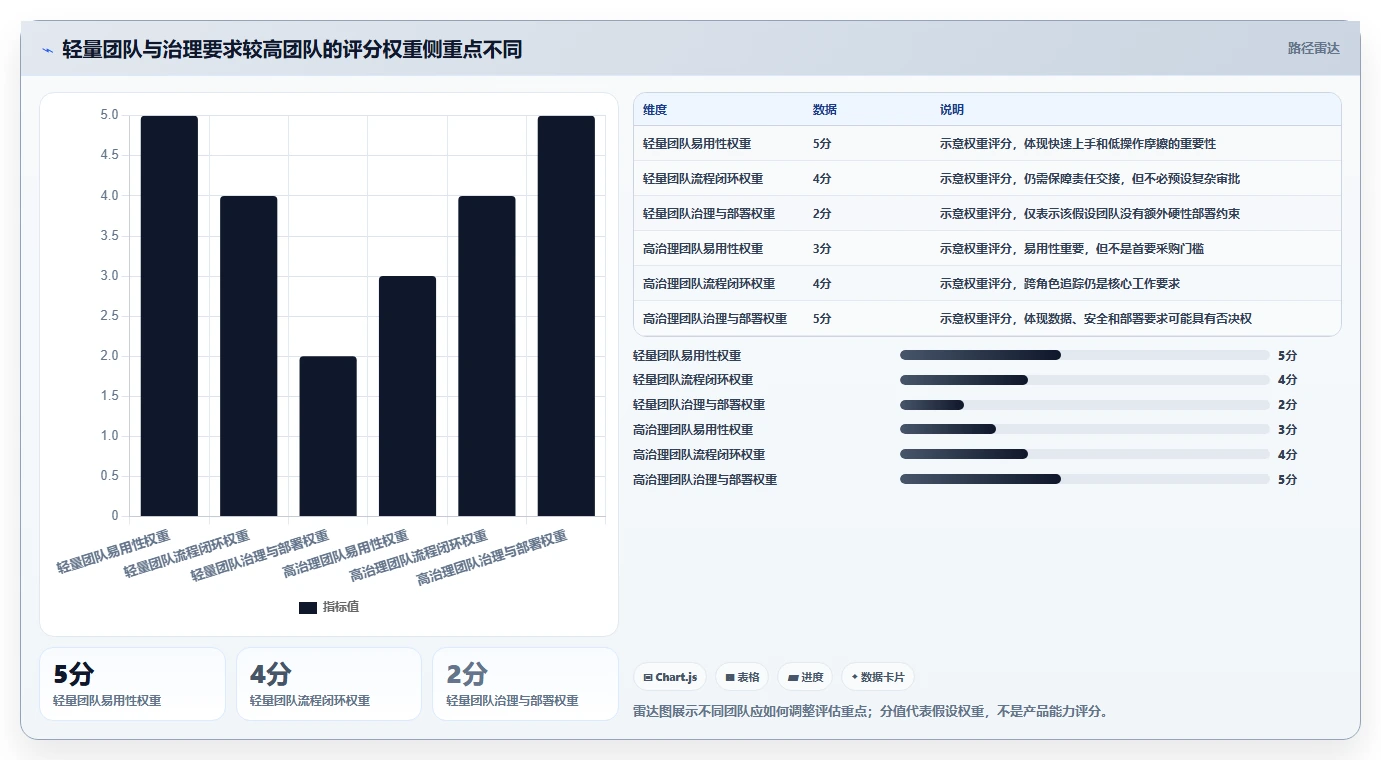The width and height of the screenshot is (1381, 760).
Task: Click the x-axis label 轻量团队易用性权重
Action: [x=113, y=551]
